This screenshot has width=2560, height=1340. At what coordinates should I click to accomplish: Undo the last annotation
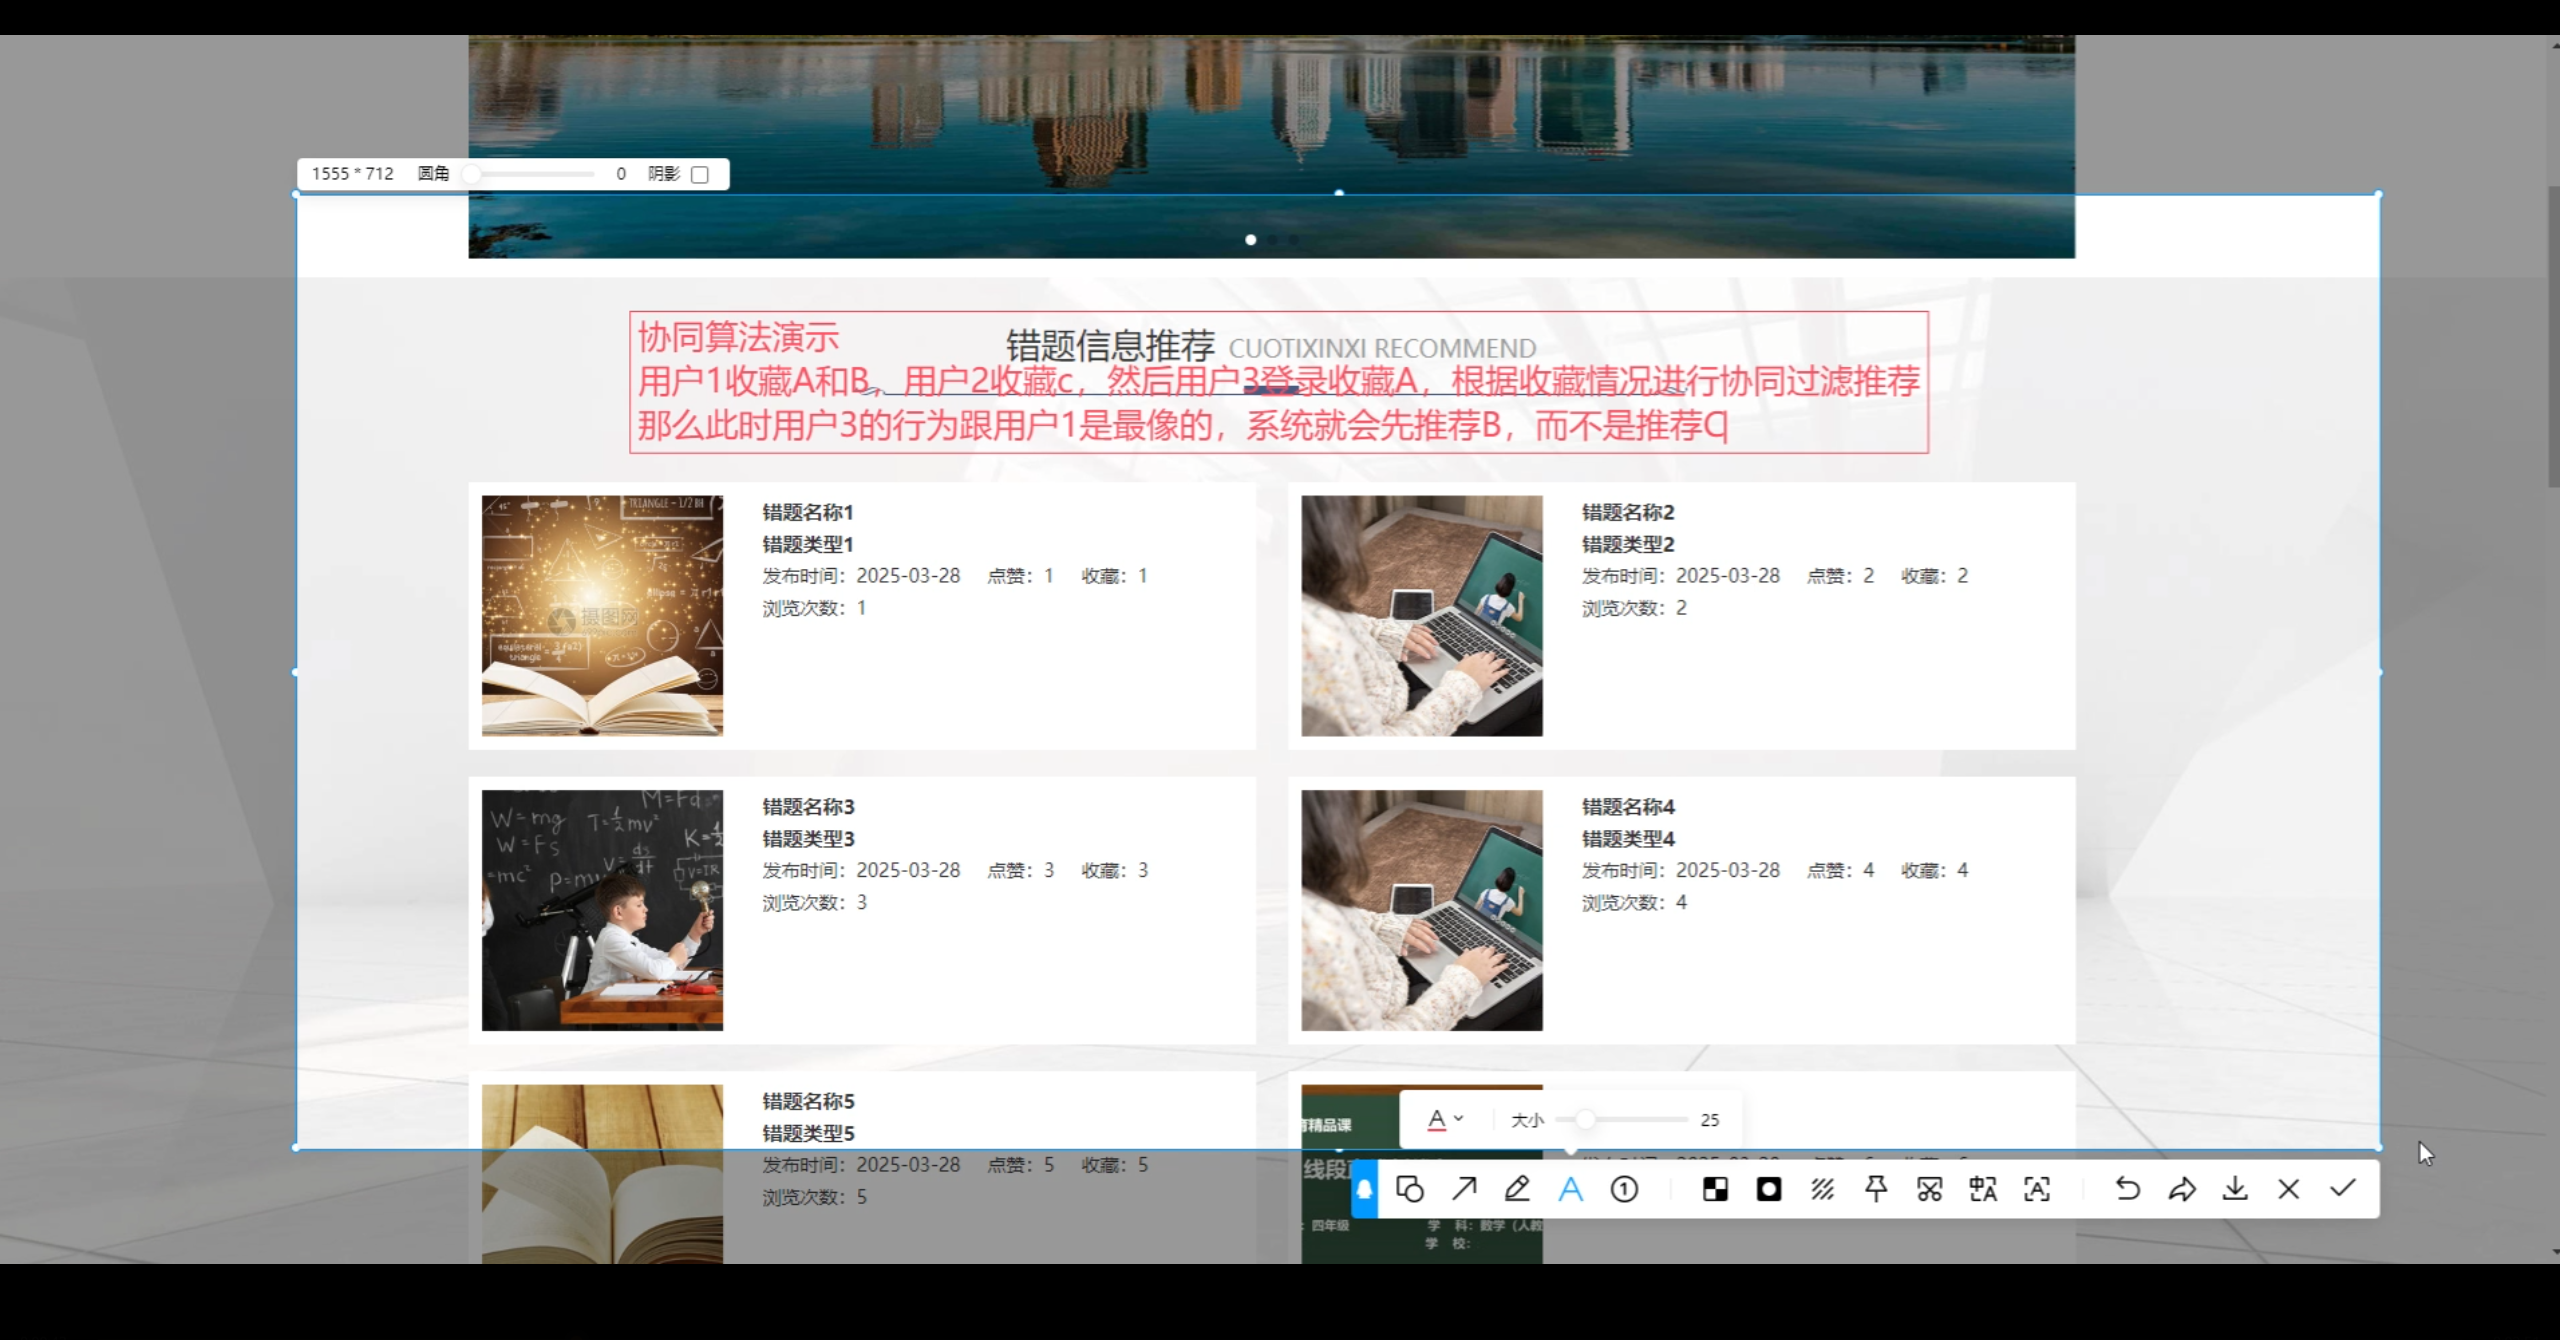[x=2128, y=1189]
